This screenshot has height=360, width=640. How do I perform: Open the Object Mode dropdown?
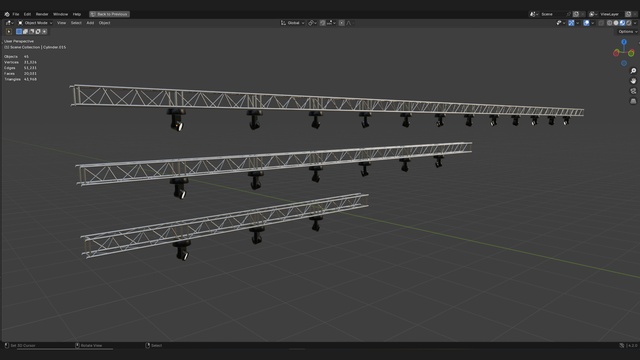[x=35, y=23]
